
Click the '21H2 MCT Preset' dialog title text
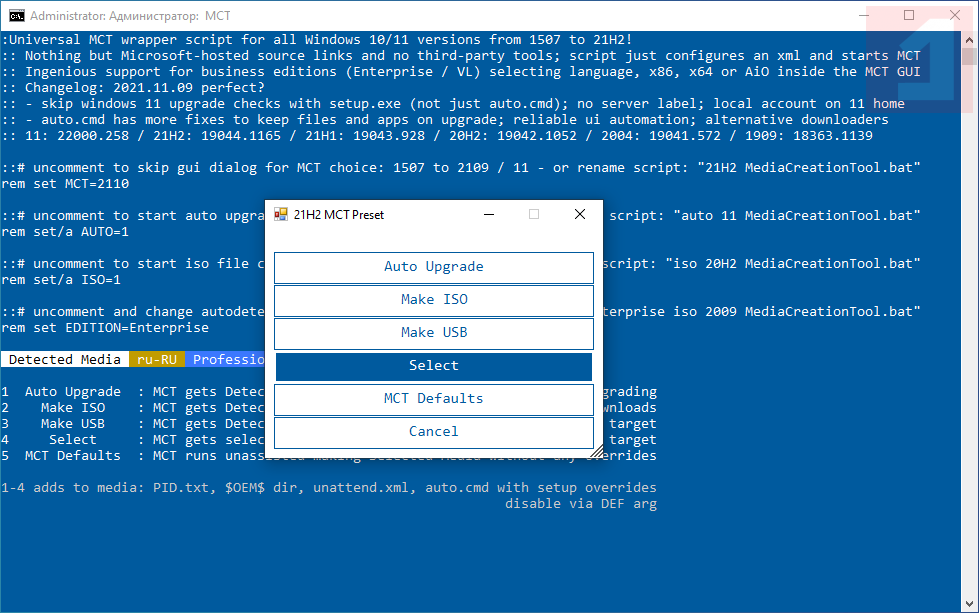pyautogui.click(x=339, y=215)
